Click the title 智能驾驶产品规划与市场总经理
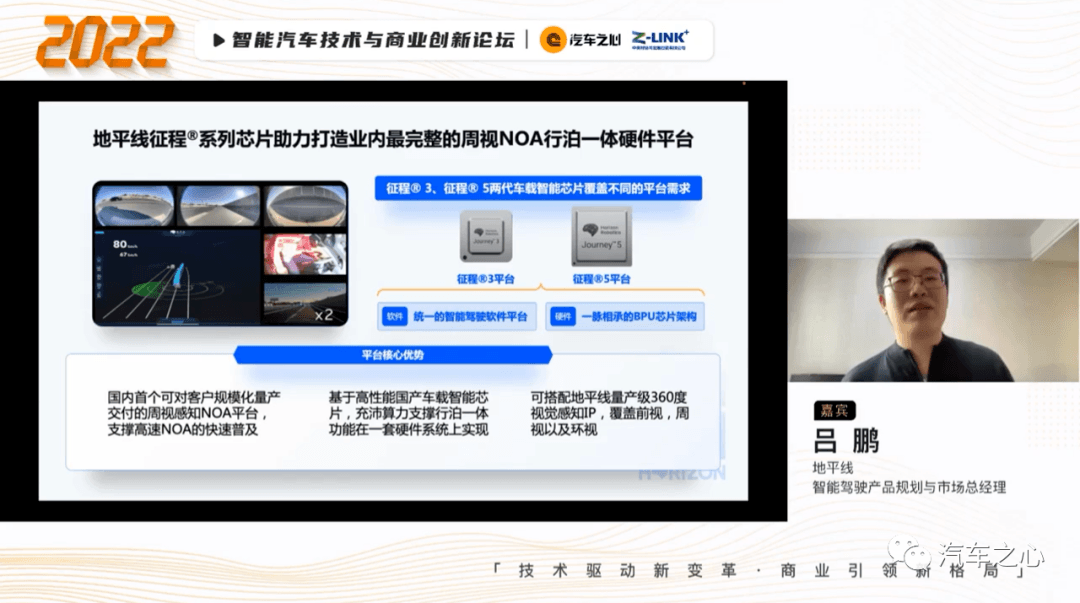 pyautogui.click(x=909, y=487)
